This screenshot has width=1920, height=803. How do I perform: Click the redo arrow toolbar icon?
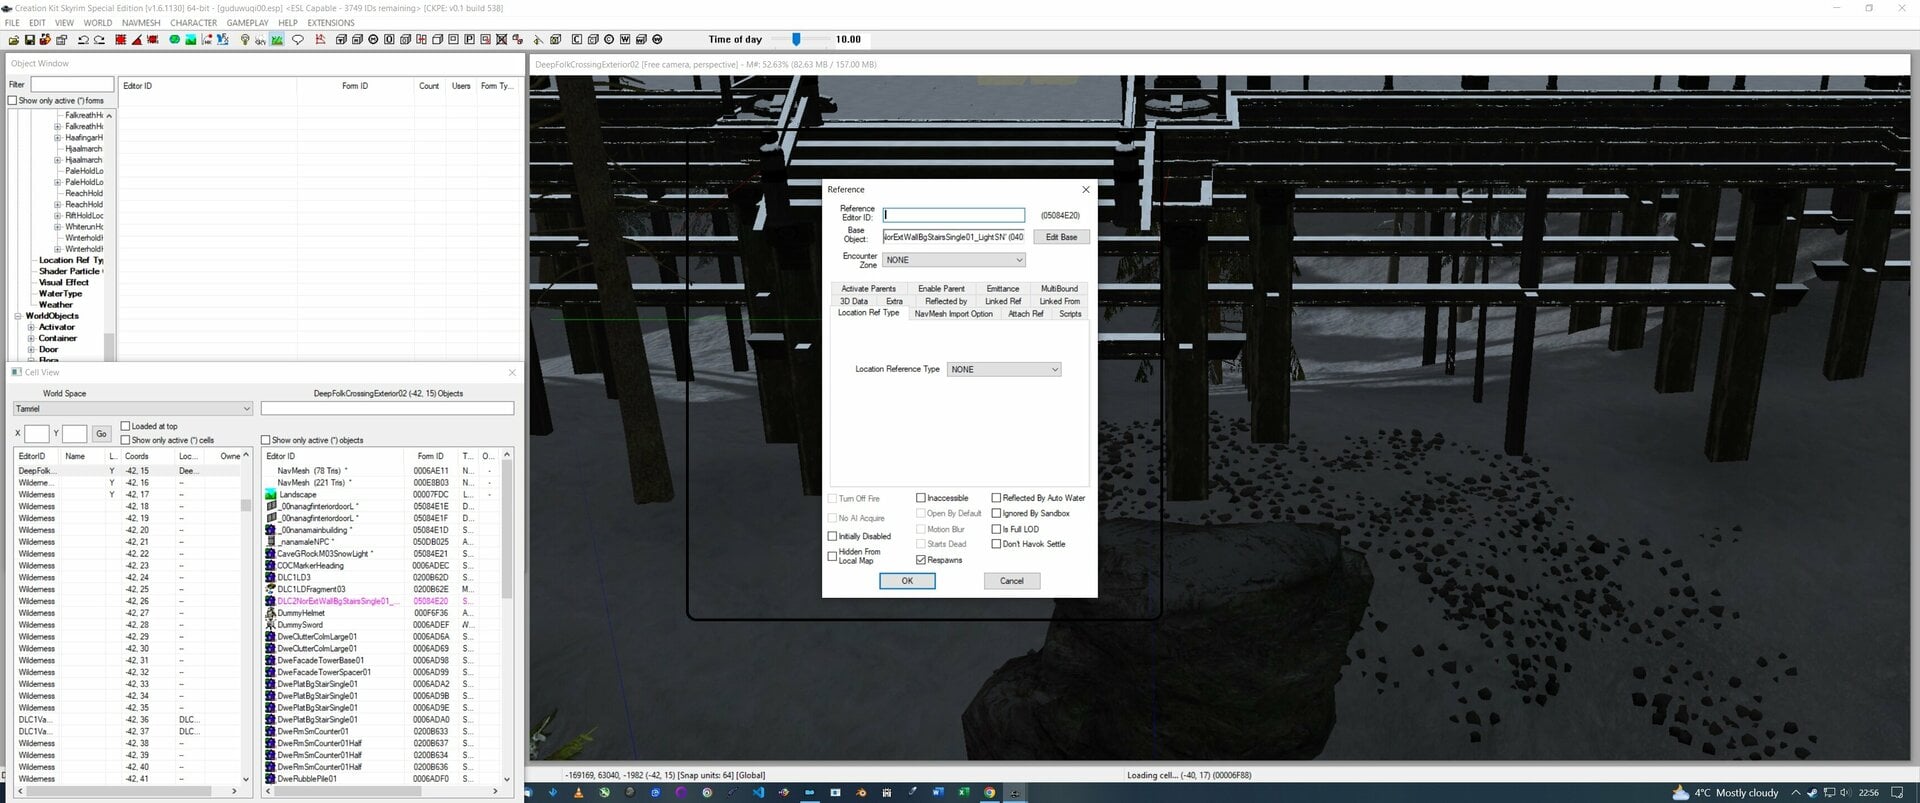(x=99, y=40)
